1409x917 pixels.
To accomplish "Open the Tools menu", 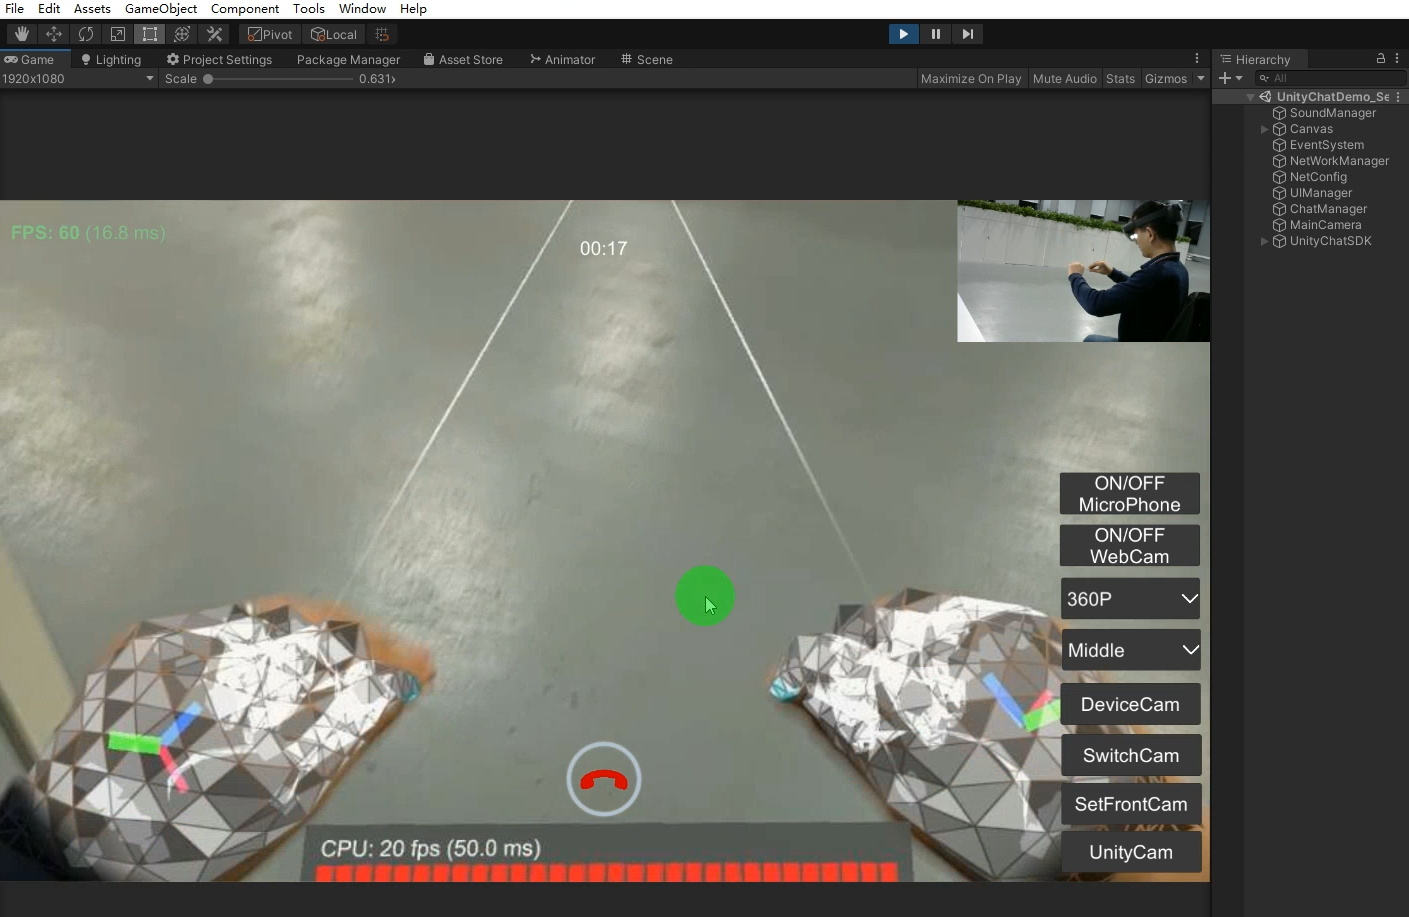I will coord(309,9).
